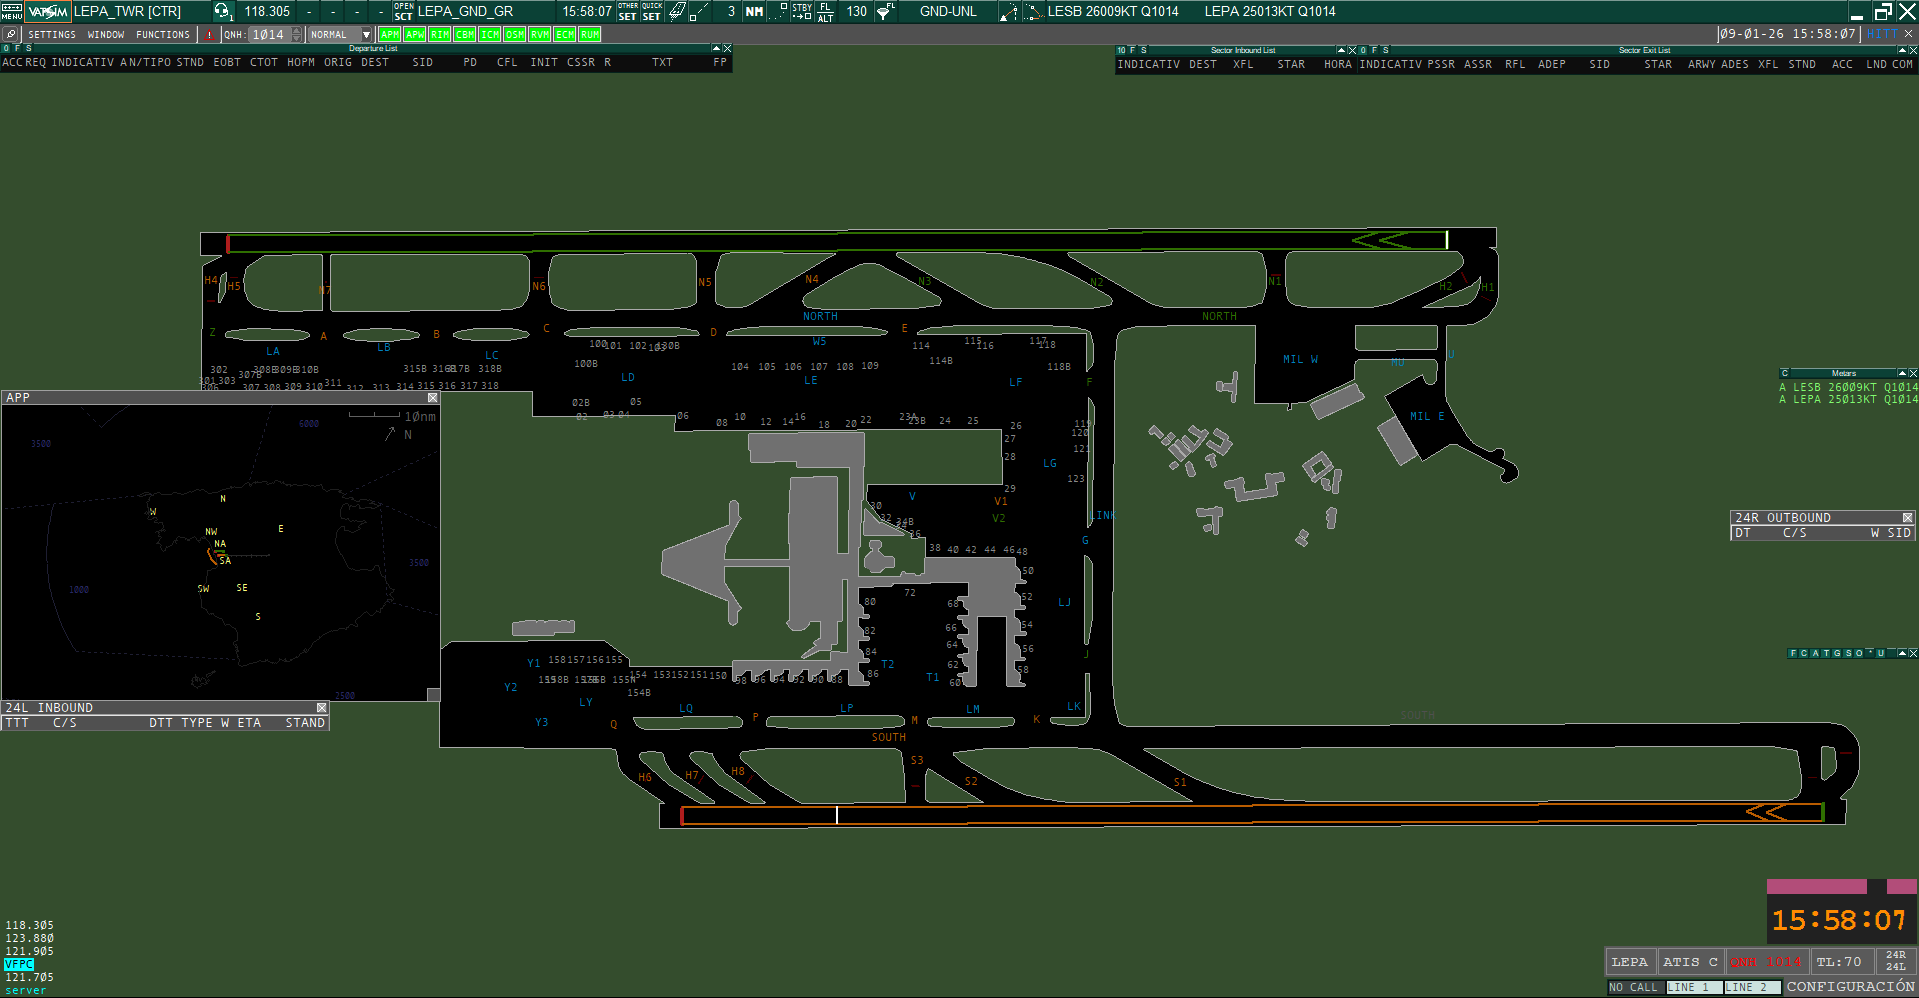The image size is (1919, 998).
Task: Click the STBY mode icon
Action: click(x=802, y=11)
